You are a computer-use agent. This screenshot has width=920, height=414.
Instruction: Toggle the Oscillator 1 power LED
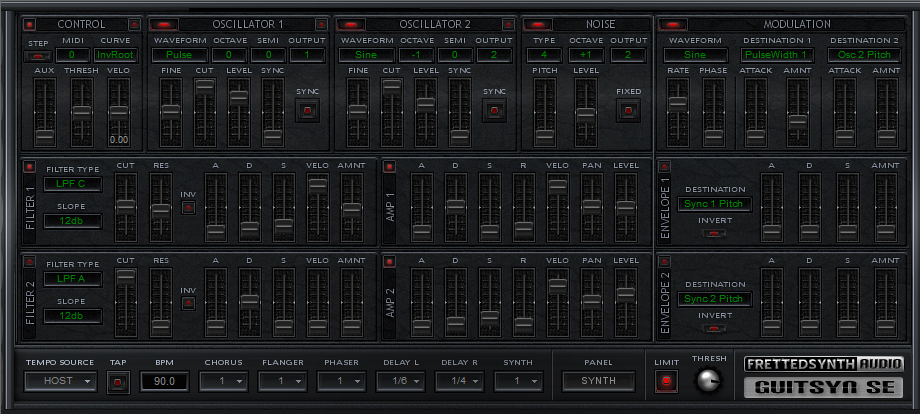[164, 25]
